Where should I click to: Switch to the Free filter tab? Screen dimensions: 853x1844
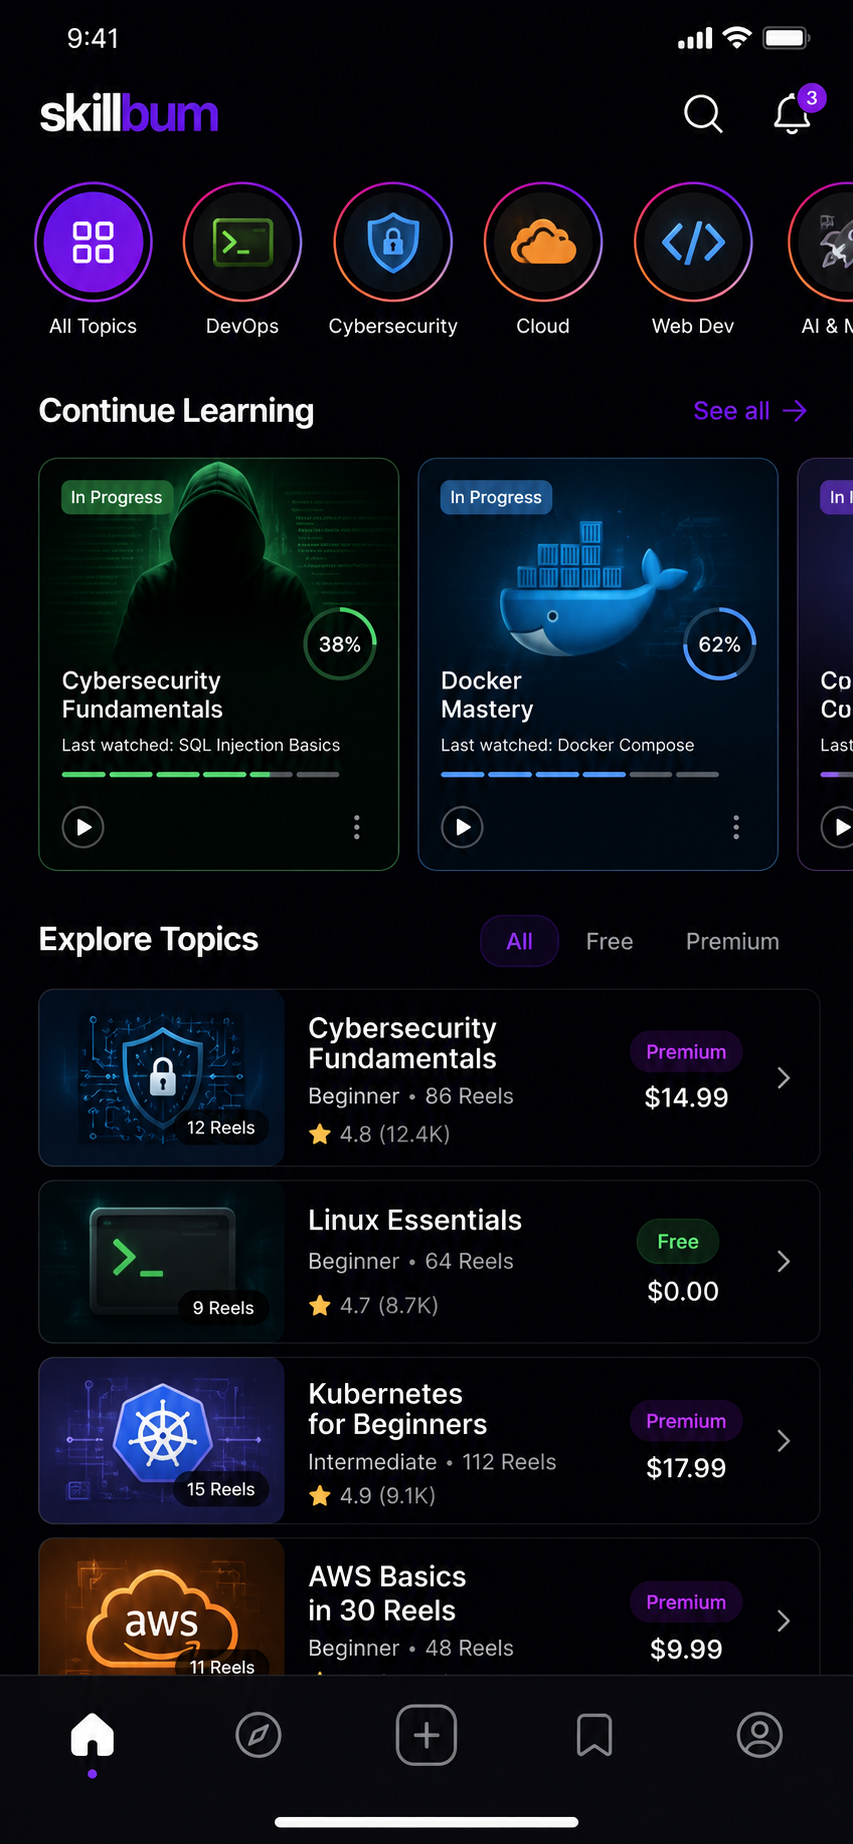pos(609,941)
